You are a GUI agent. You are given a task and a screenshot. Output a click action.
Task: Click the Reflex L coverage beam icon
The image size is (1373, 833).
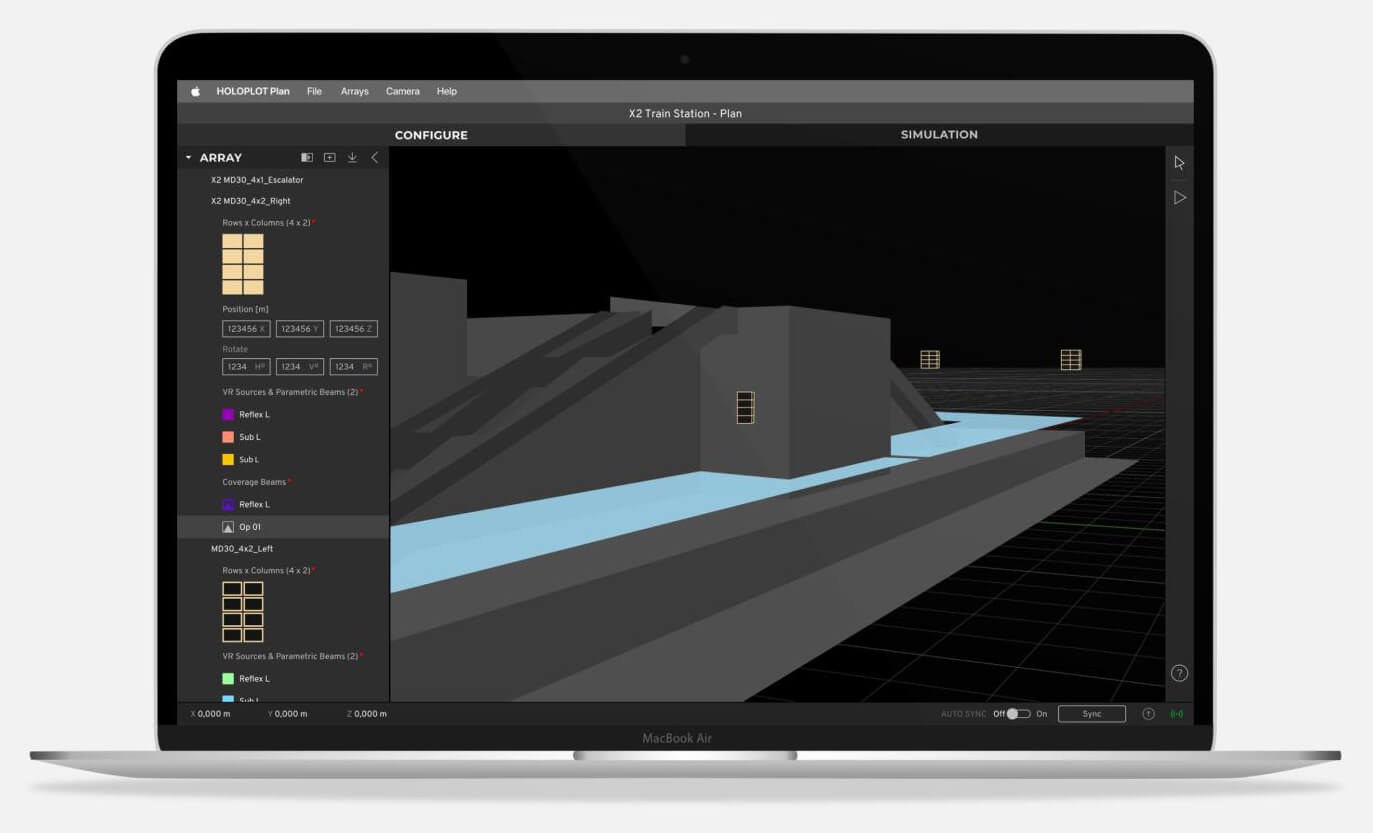click(228, 505)
